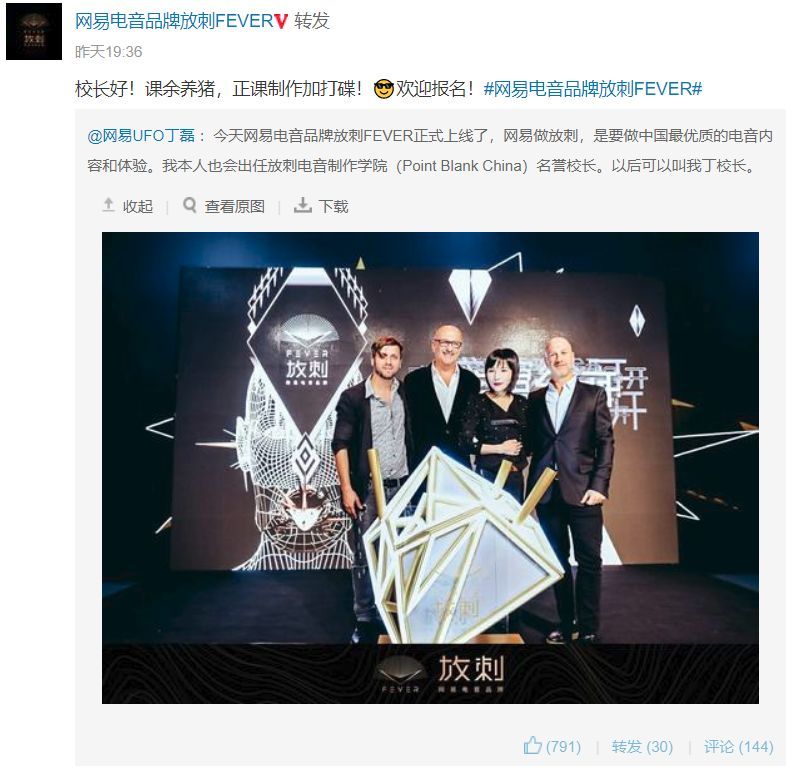Click the 转发 label next to the account name
Viewport: 809px width, 775px height.
tap(312, 21)
